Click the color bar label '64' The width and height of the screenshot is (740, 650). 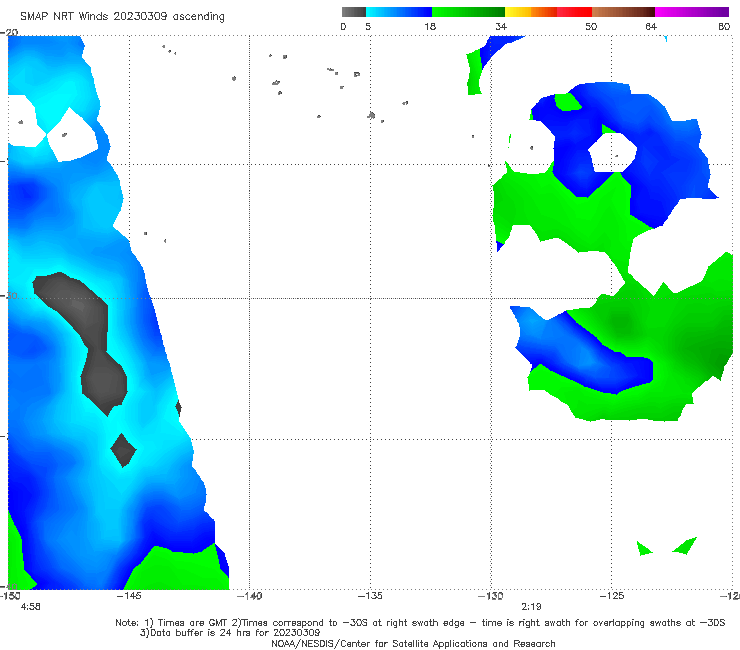click(651, 26)
